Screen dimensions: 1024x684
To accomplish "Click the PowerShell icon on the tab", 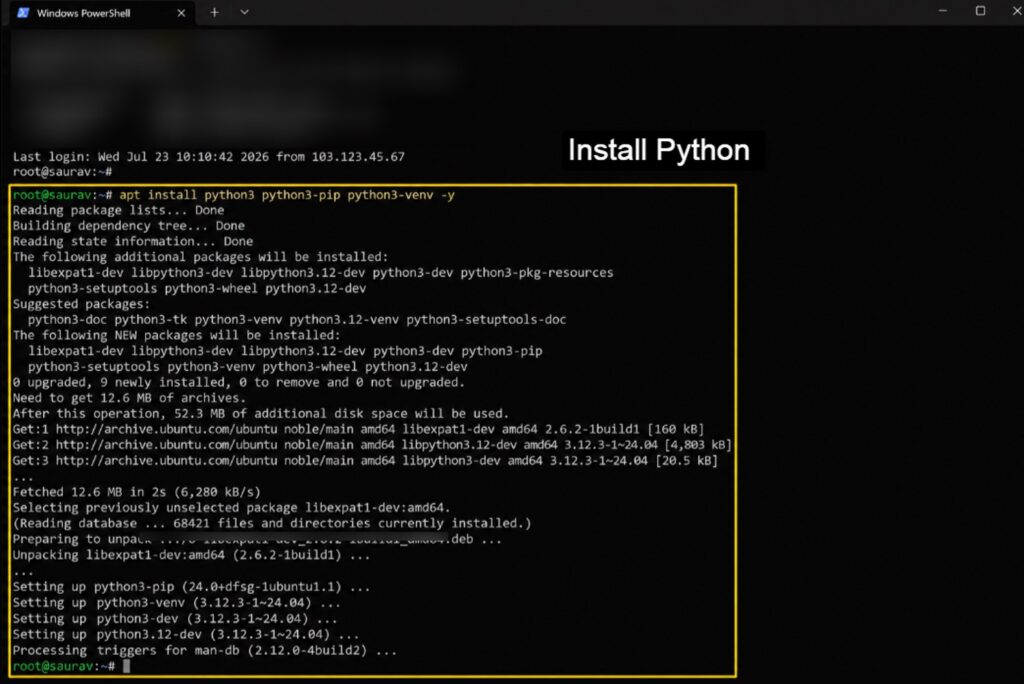I will pos(23,13).
